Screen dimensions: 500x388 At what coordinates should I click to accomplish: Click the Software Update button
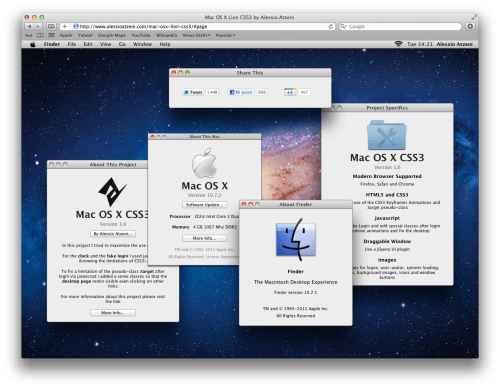pyautogui.click(x=205, y=205)
